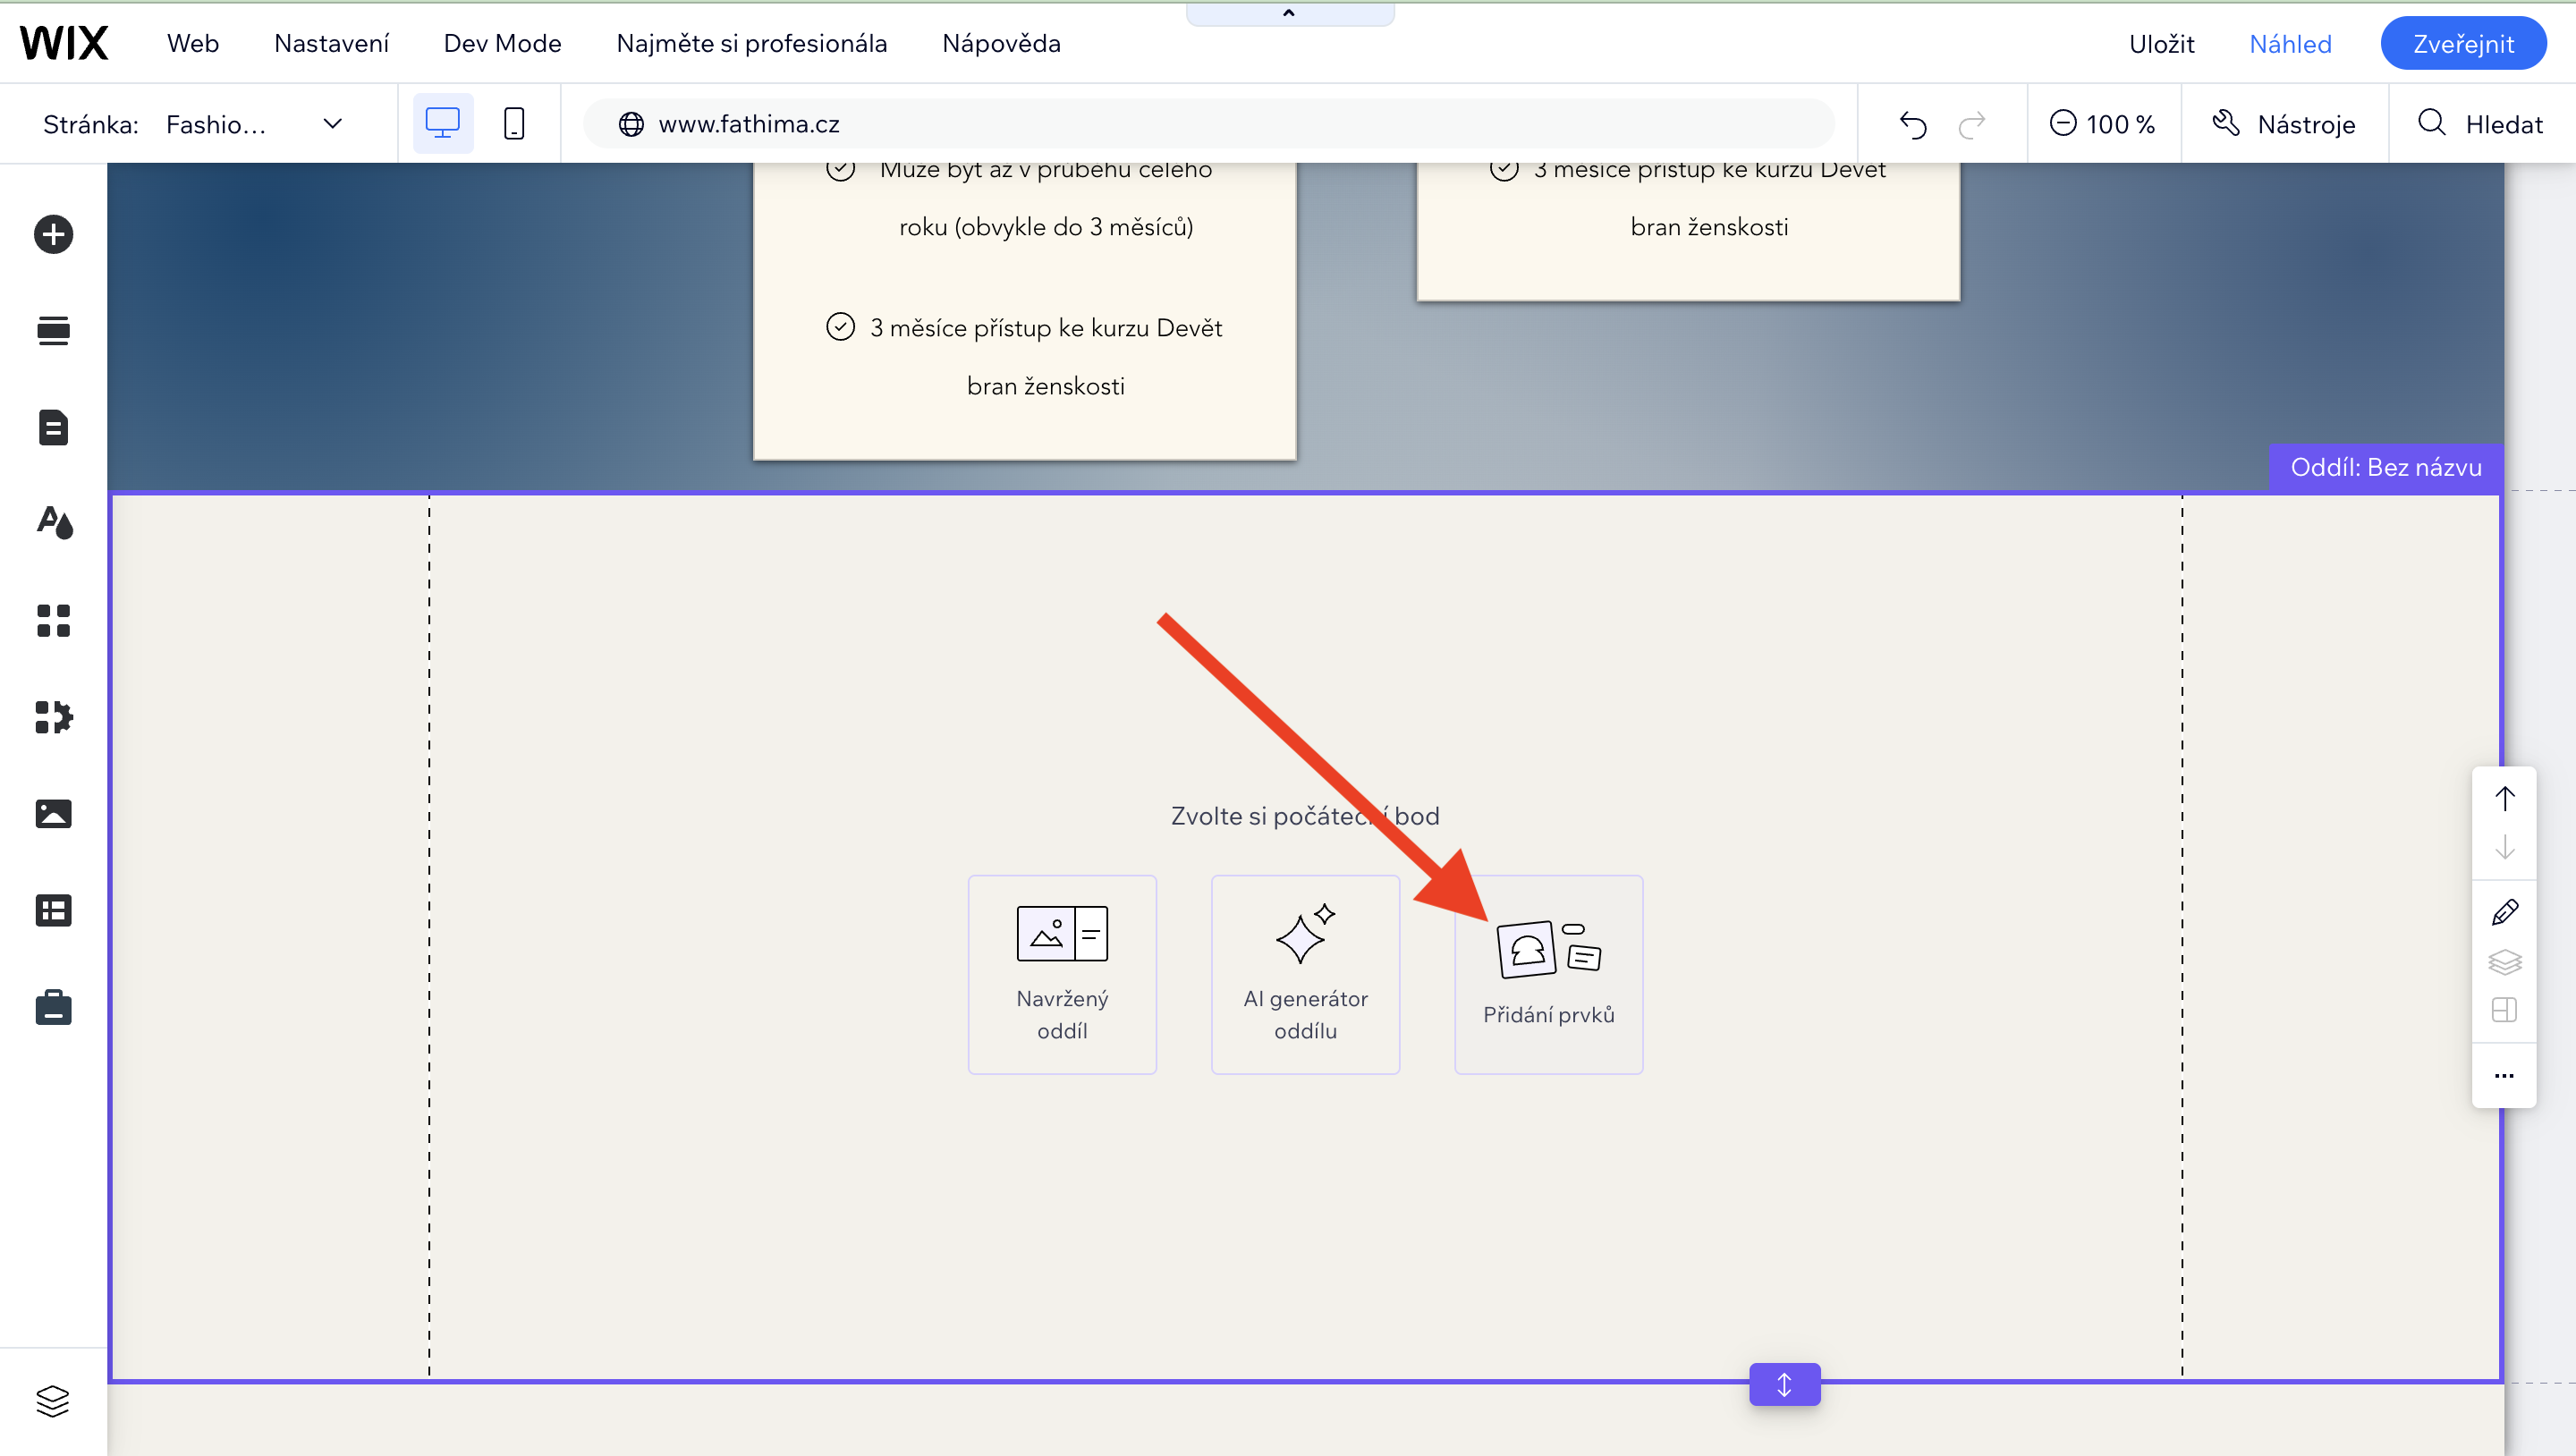The width and height of the screenshot is (2576, 1456).
Task: Click the Zveřejnit button
Action: point(2462,43)
